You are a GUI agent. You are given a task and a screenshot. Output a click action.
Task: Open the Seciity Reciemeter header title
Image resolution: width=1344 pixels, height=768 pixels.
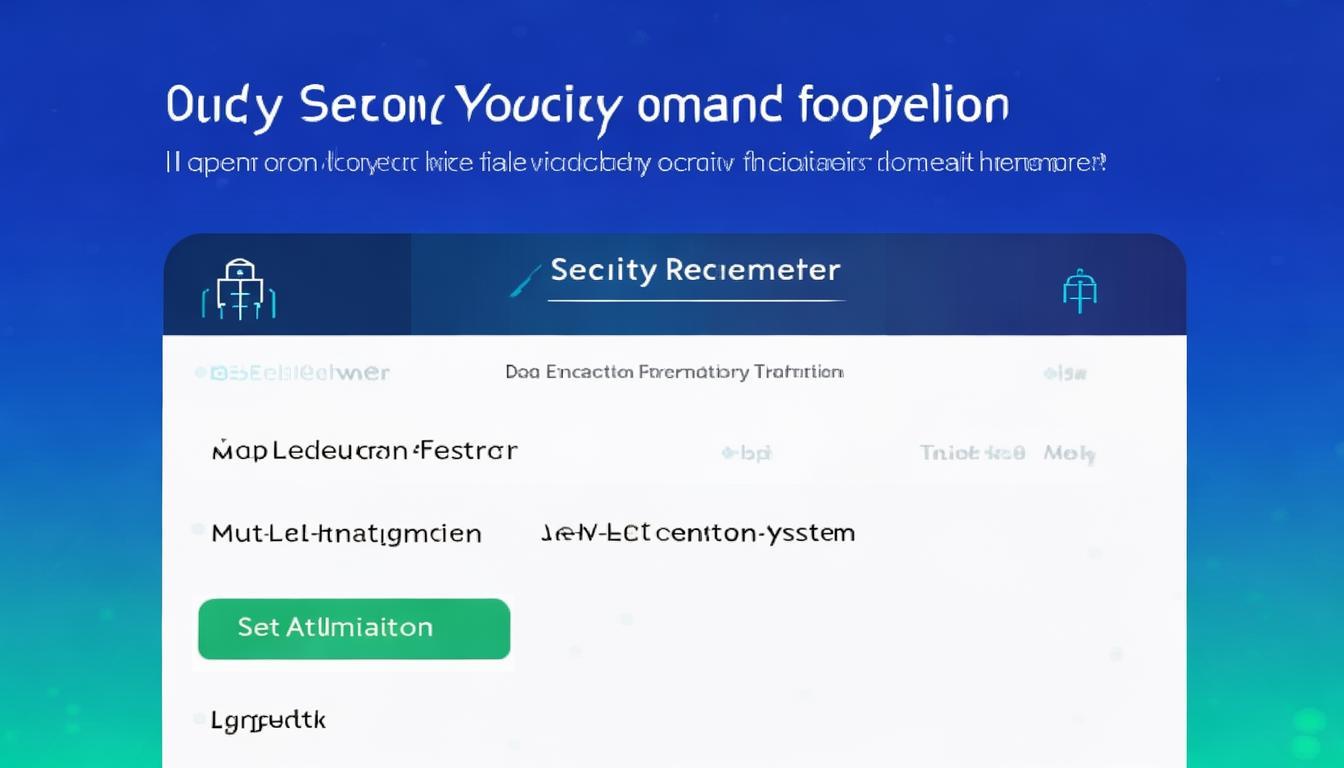point(695,270)
